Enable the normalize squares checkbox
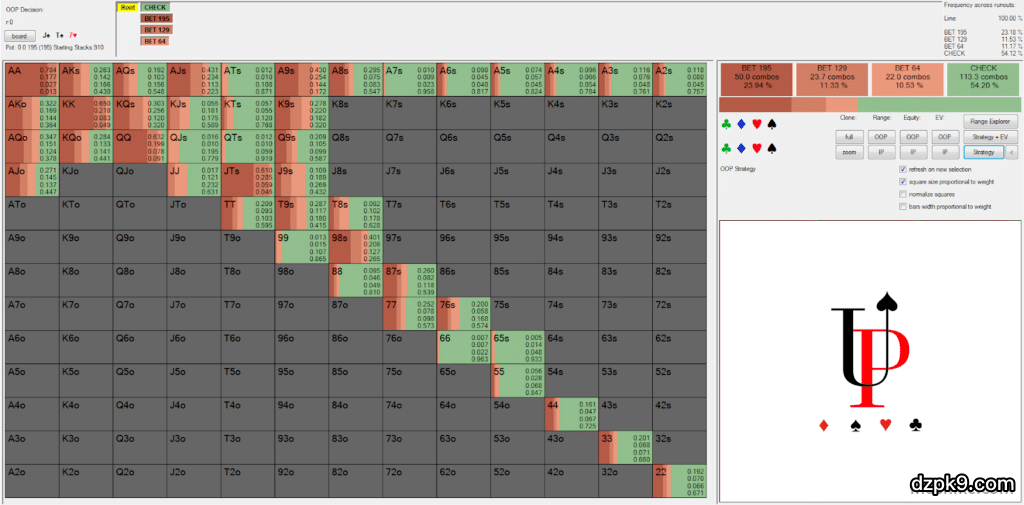Screen dimensions: 1024x505 pyautogui.click(x=903, y=194)
